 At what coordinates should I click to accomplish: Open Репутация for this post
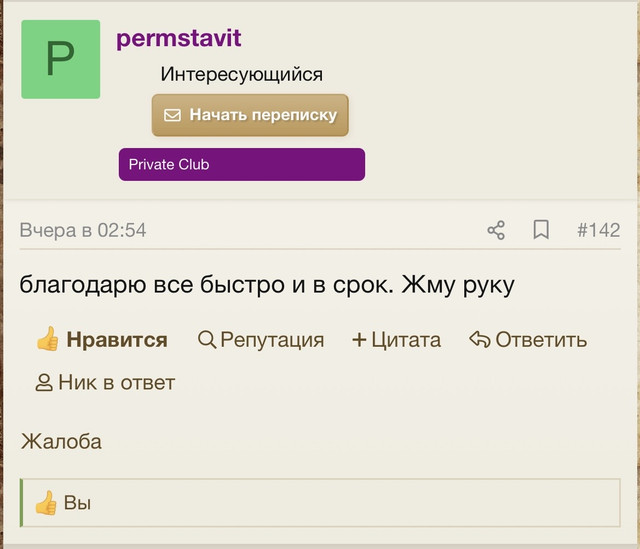261,340
